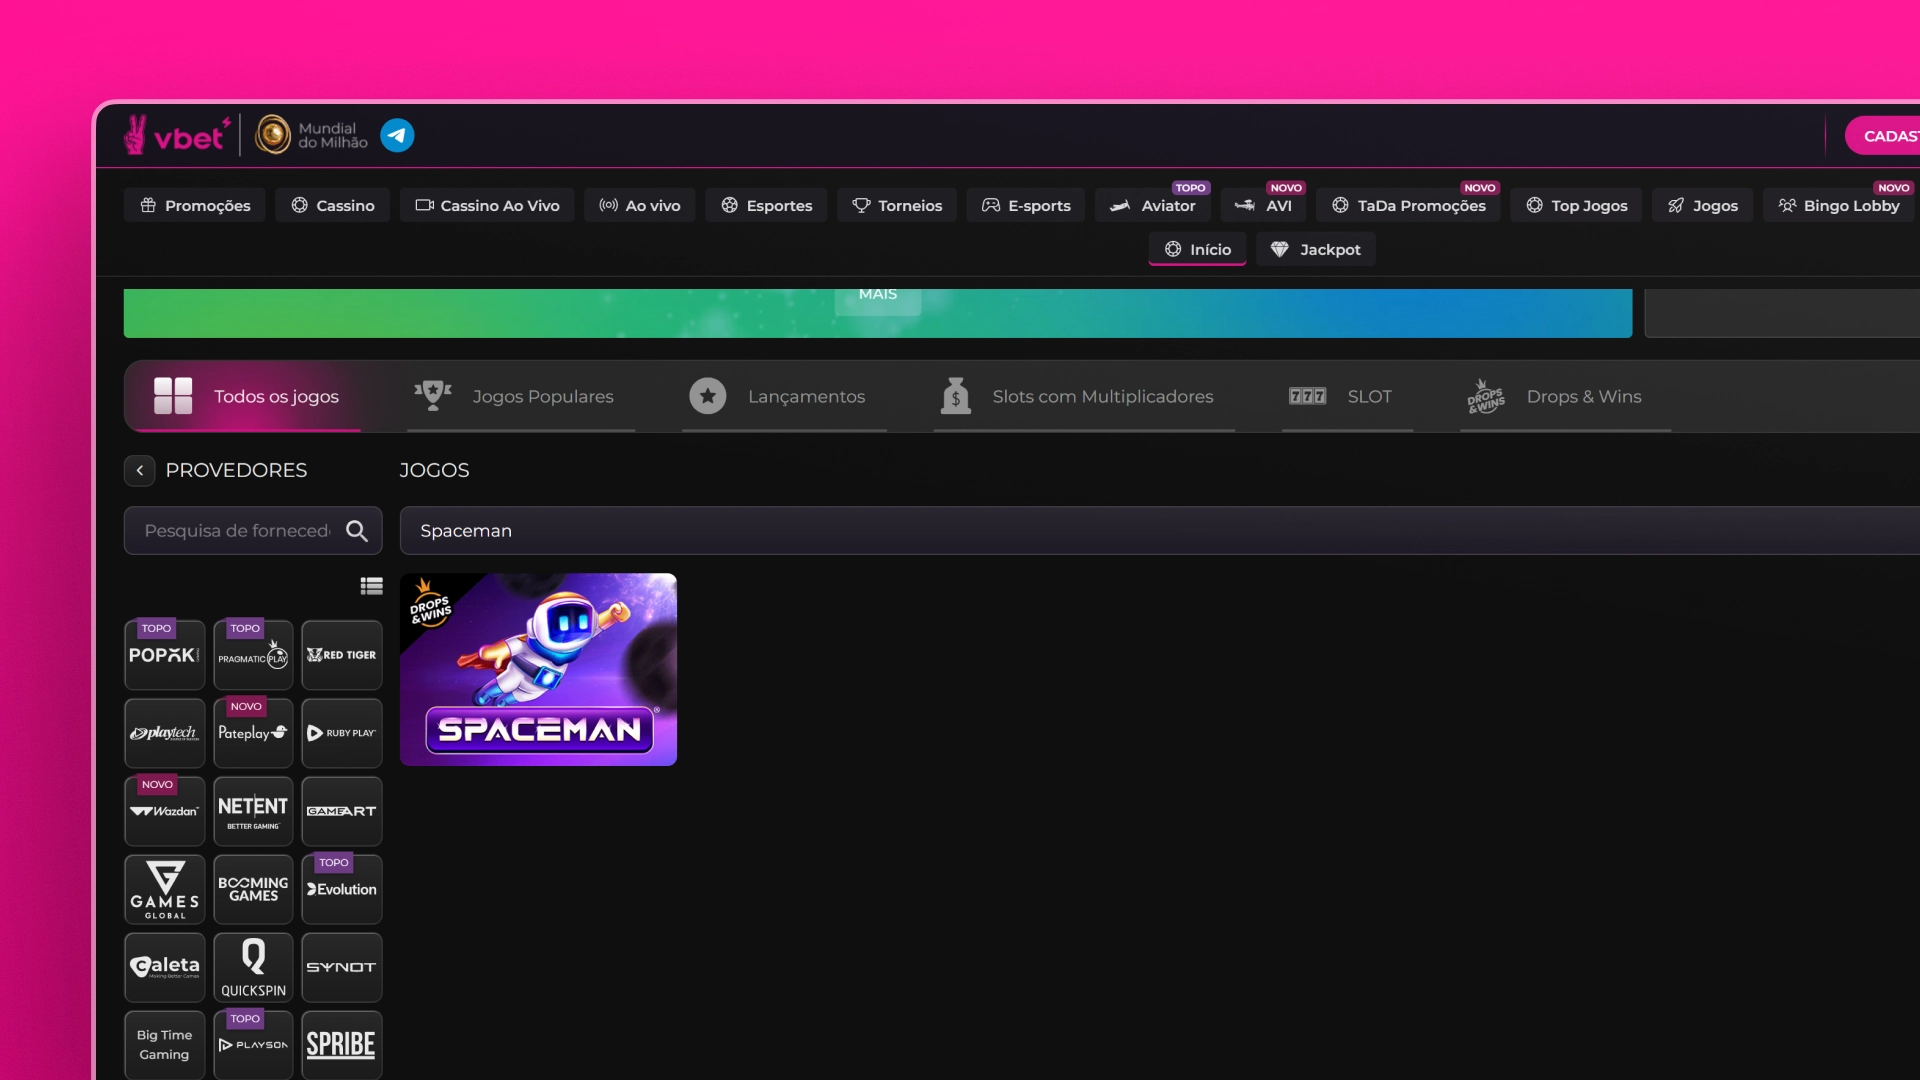Screen dimensions: 1920x1080
Task: Select the NetEnt provider
Action: (253, 811)
